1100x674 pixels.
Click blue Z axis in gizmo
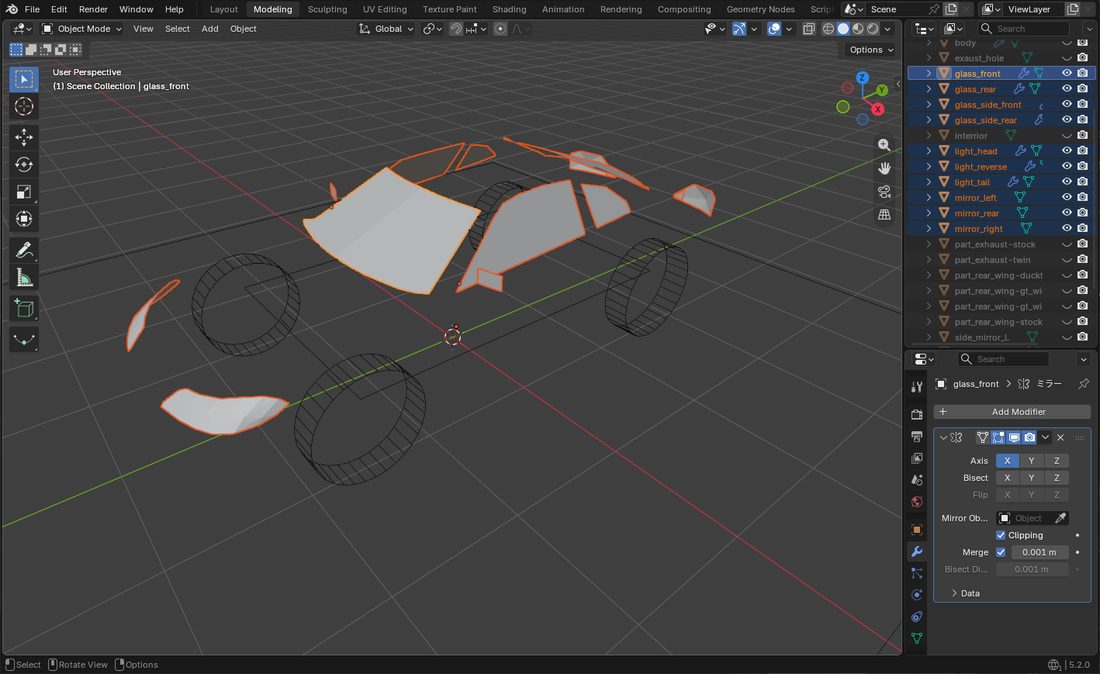(862, 78)
